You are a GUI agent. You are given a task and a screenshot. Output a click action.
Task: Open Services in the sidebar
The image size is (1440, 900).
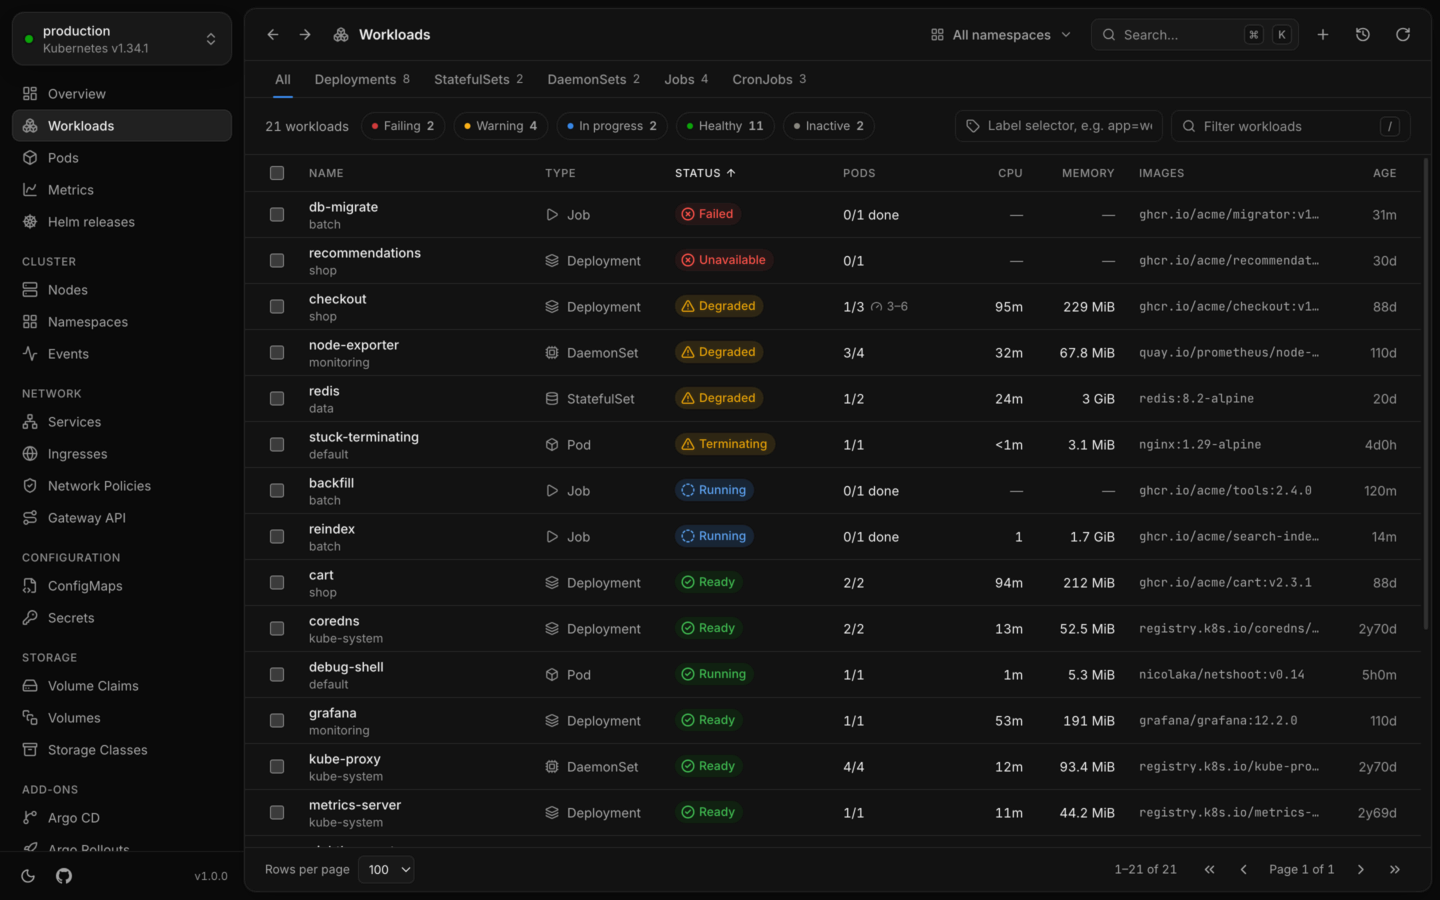(122, 422)
